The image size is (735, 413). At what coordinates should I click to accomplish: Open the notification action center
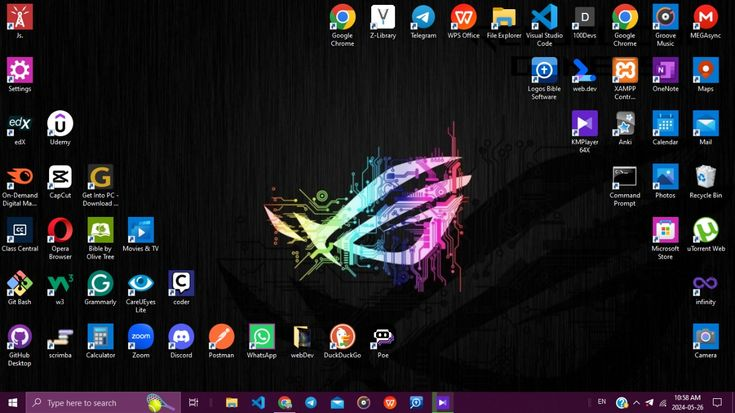coord(717,403)
